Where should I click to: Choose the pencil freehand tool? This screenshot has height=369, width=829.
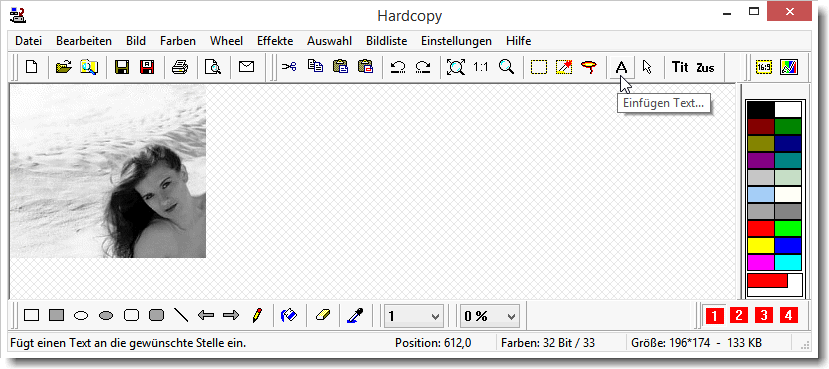coord(257,316)
